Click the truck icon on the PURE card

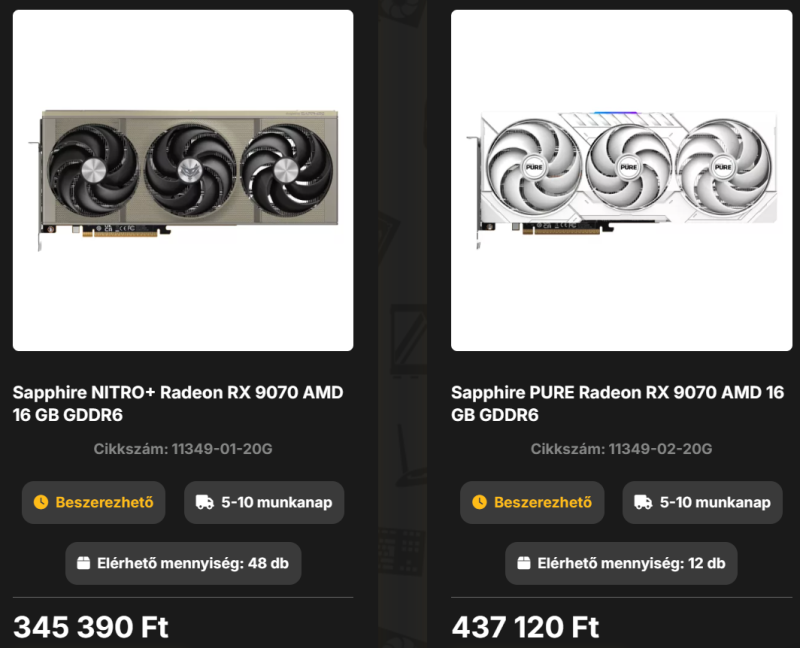pyautogui.click(x=643, y=502)
